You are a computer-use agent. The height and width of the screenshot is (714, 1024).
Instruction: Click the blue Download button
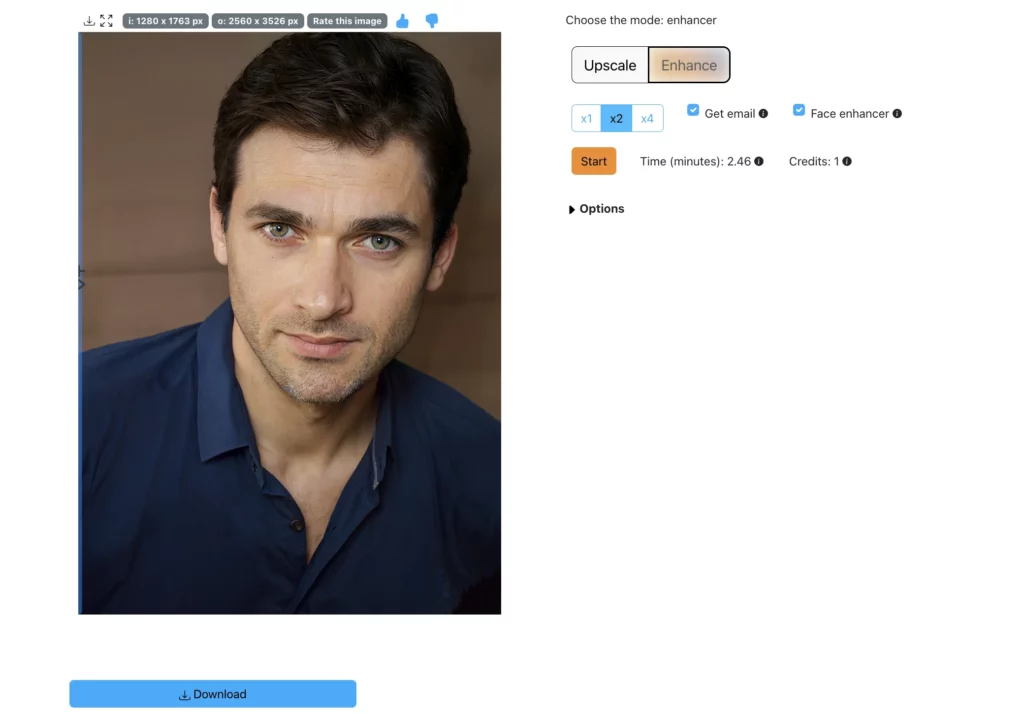[212, 693]
